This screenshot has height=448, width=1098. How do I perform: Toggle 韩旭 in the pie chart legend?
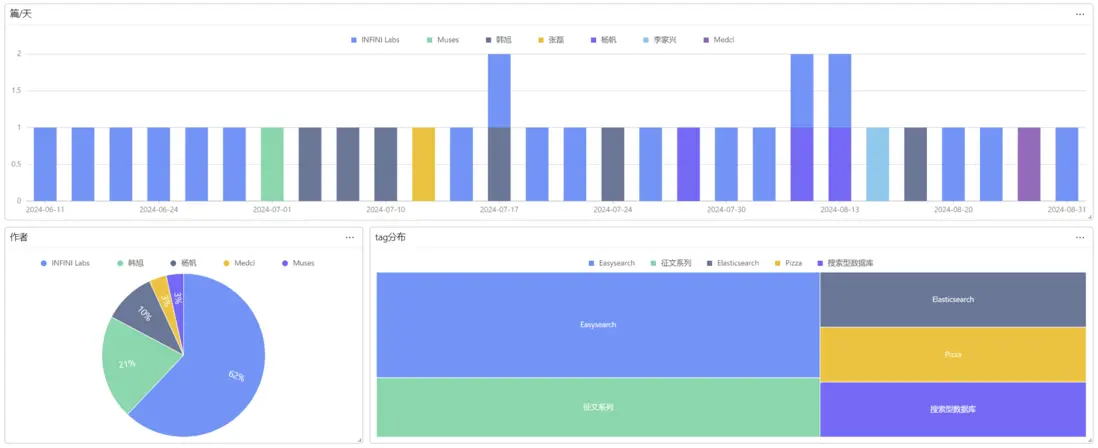coord(130,263)
